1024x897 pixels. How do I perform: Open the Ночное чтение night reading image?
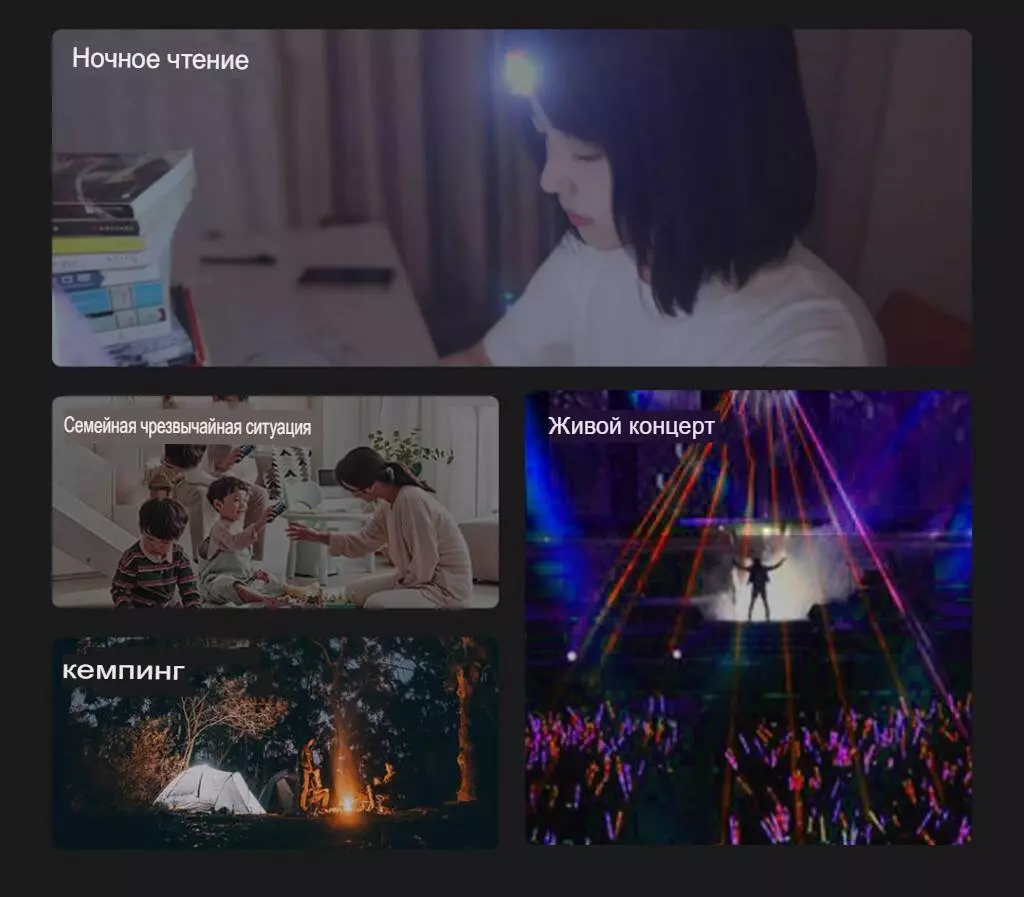point(511,197)
